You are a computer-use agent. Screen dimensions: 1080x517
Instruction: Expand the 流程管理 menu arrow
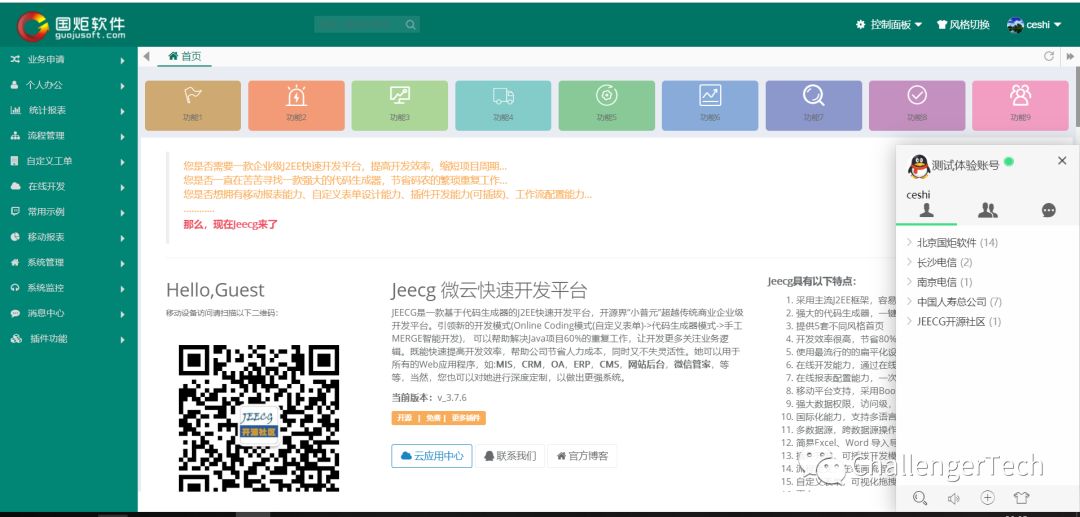click(x=123, y=137)
